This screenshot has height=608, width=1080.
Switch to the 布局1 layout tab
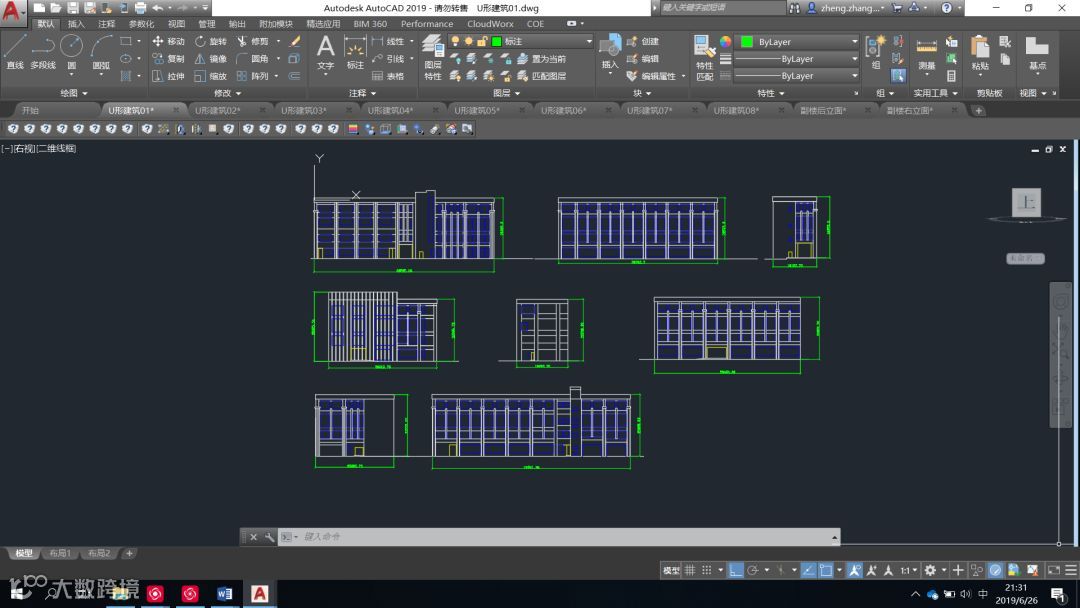tap(61, 553)
